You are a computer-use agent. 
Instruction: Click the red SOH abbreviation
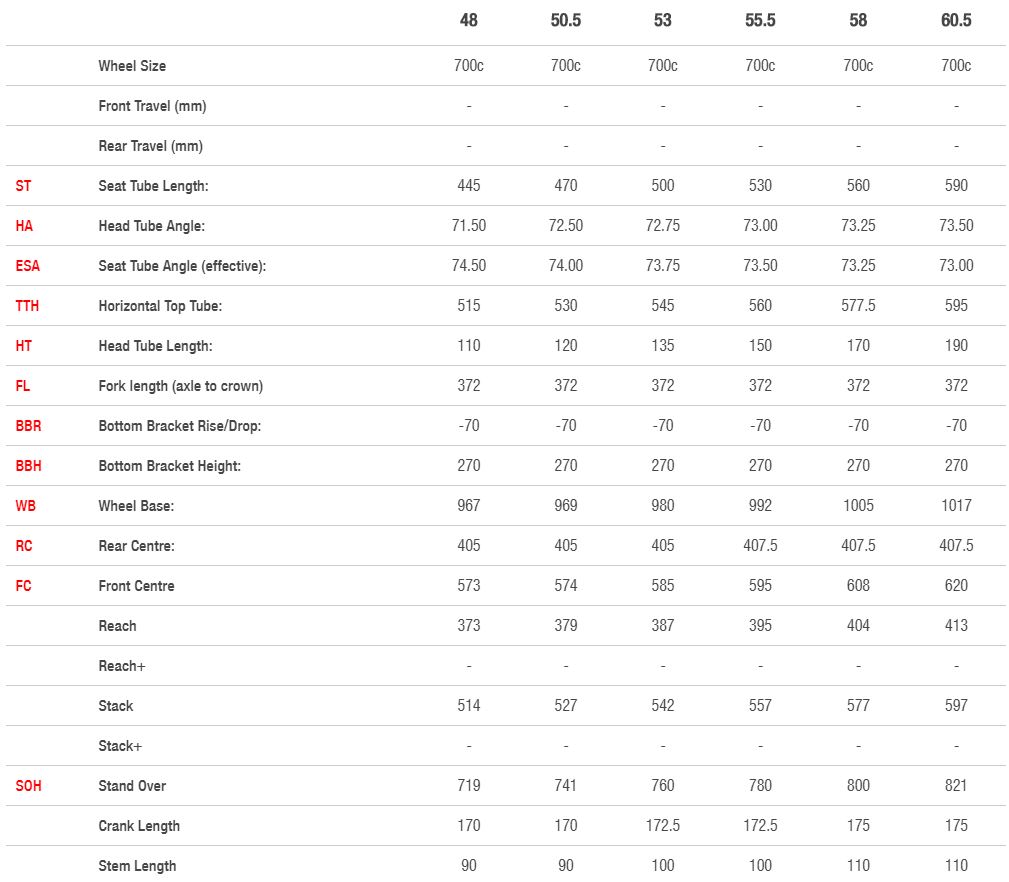[x=28, y=786]
